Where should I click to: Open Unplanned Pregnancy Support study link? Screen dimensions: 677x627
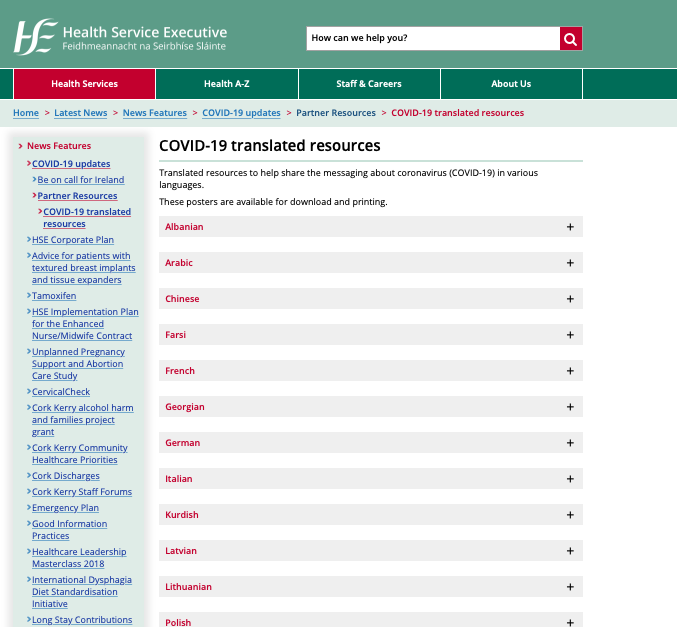coord(78,364)
